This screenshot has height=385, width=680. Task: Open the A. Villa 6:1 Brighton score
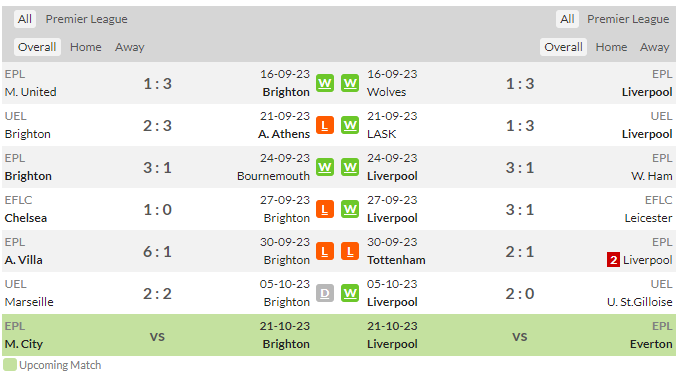pyautogui.click(x=157, y=251)
